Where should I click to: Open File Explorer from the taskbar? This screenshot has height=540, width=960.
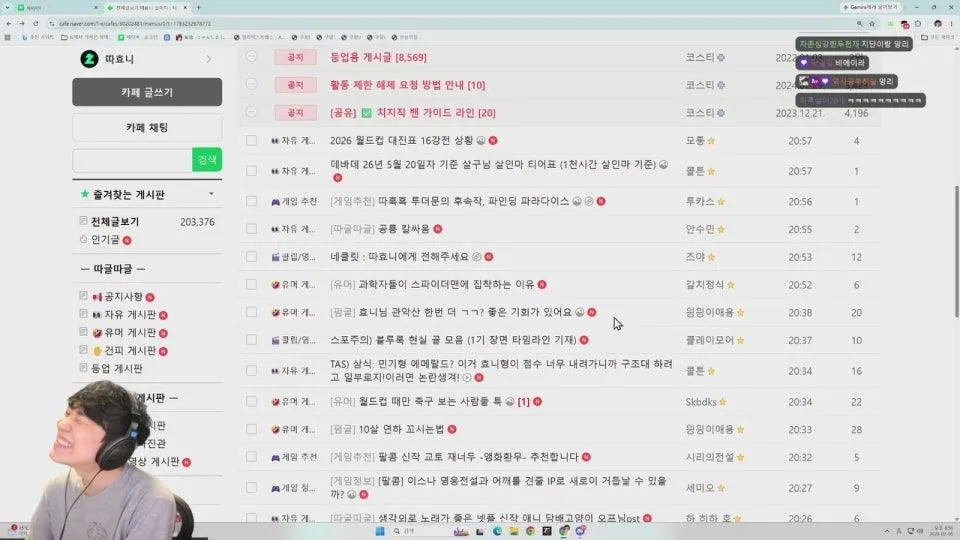[513, 531]
